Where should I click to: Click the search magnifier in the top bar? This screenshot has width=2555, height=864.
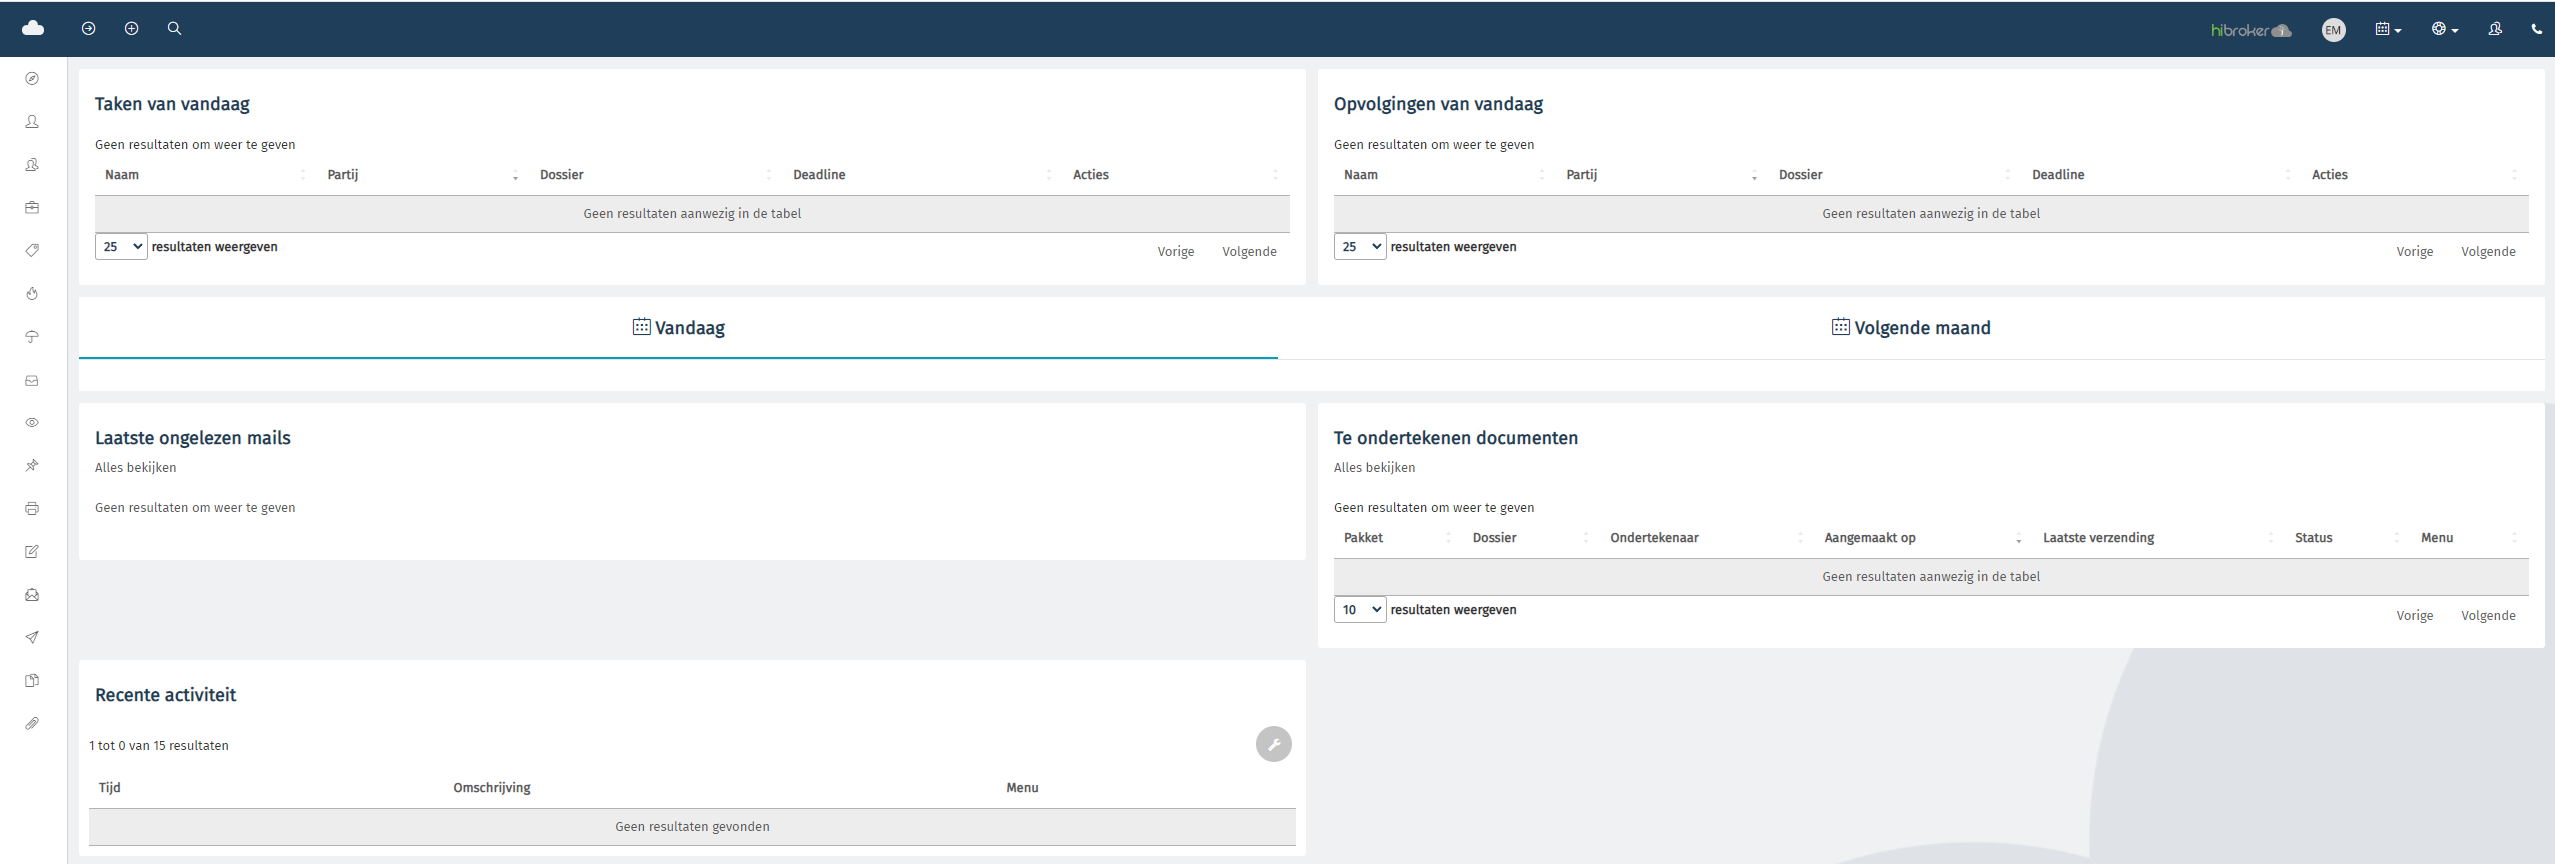(174, 29)
